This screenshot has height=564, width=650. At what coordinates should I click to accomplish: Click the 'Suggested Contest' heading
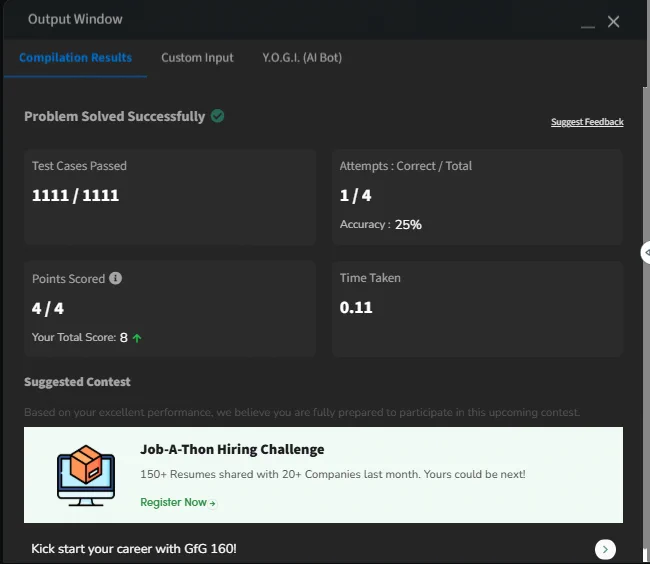pos(77,382)
